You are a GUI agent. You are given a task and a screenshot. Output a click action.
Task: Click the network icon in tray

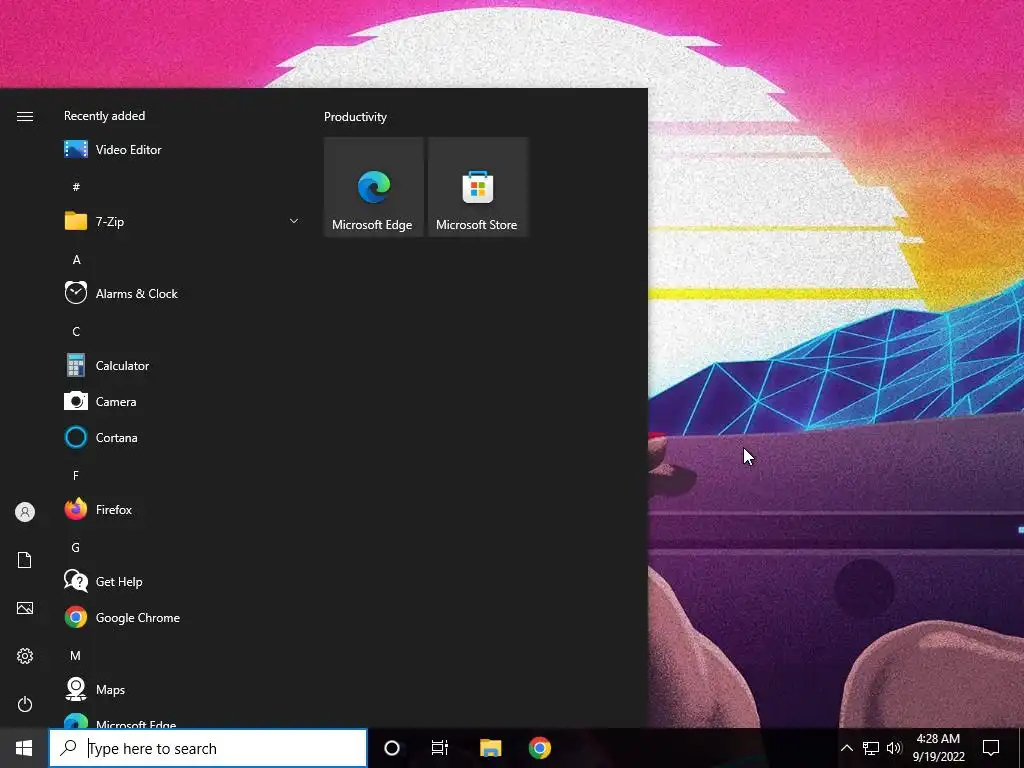click(871, 748)
